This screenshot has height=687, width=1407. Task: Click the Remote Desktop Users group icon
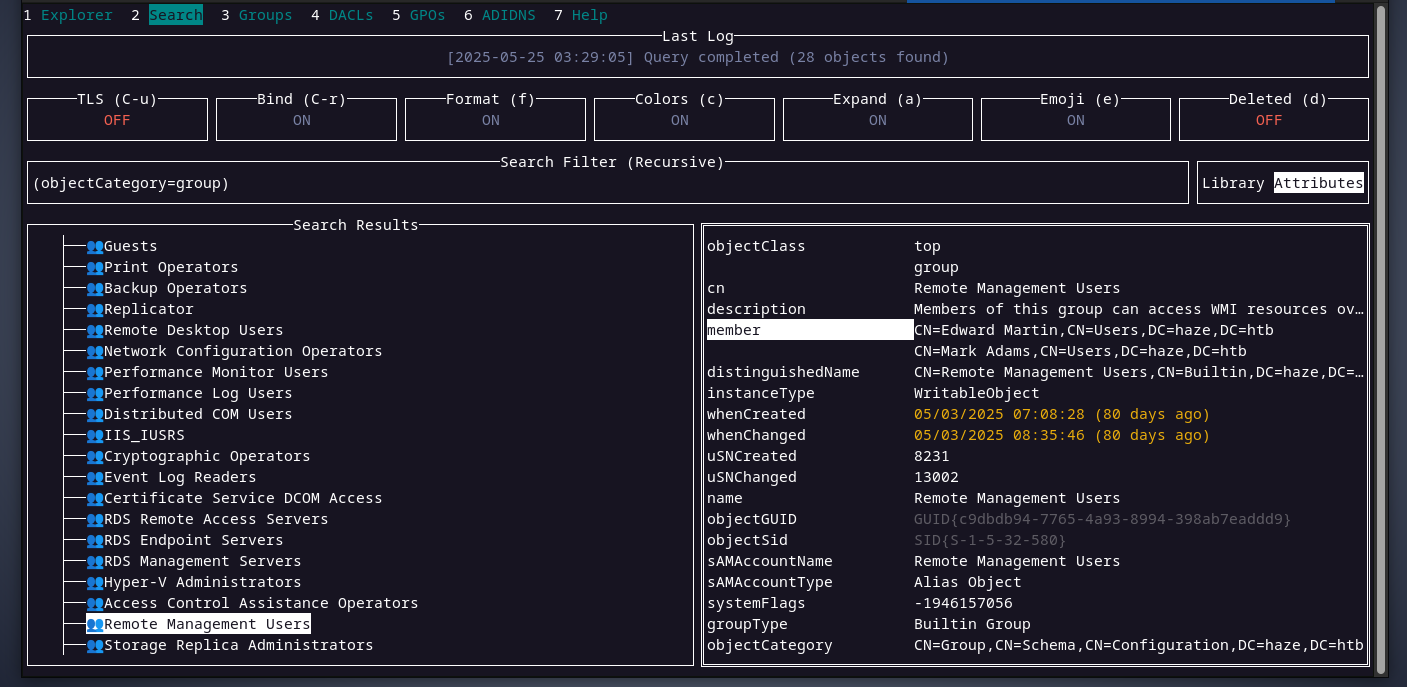95,330
